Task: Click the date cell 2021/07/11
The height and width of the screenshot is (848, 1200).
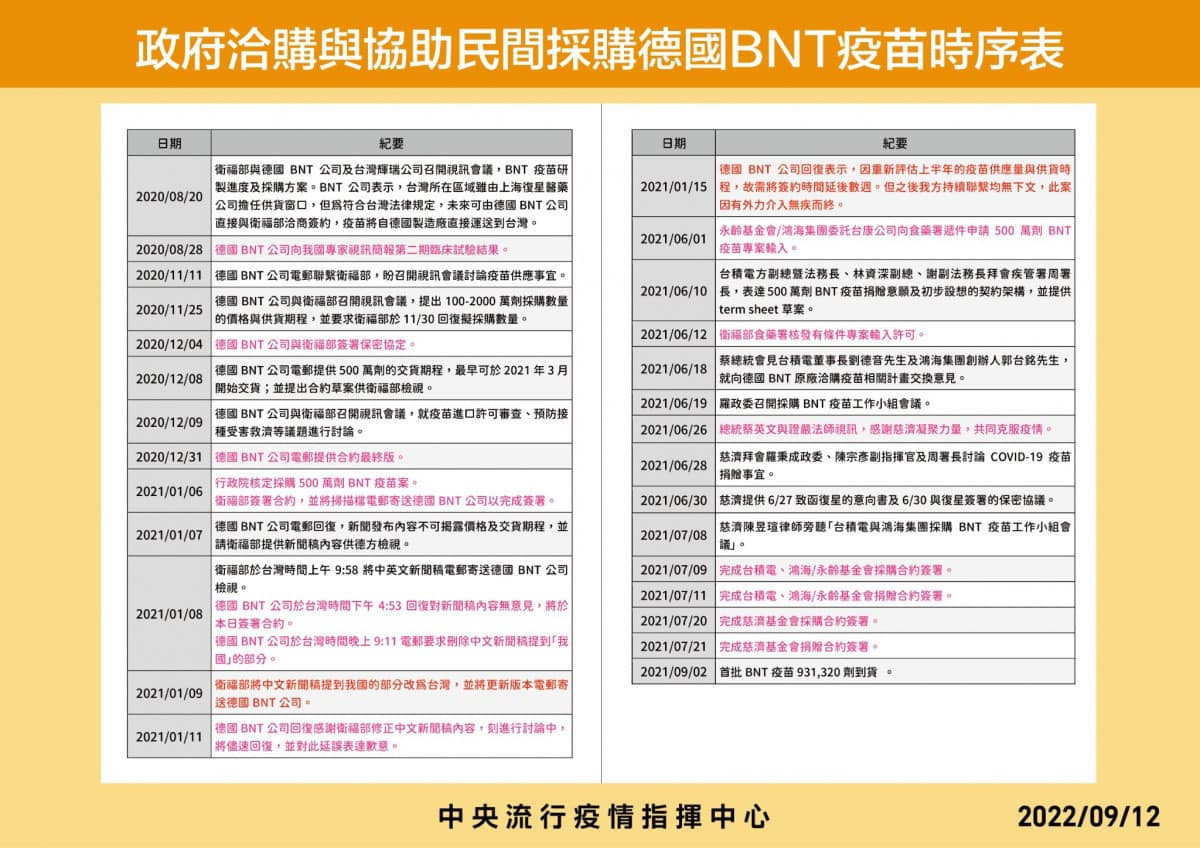Action: click(x=673, y=595)
